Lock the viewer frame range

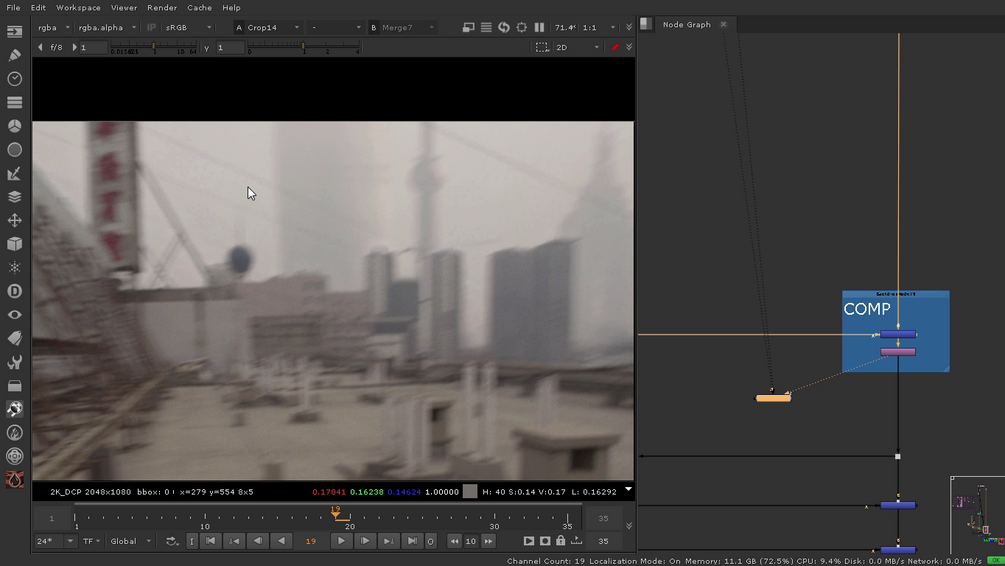pos(561,541)
